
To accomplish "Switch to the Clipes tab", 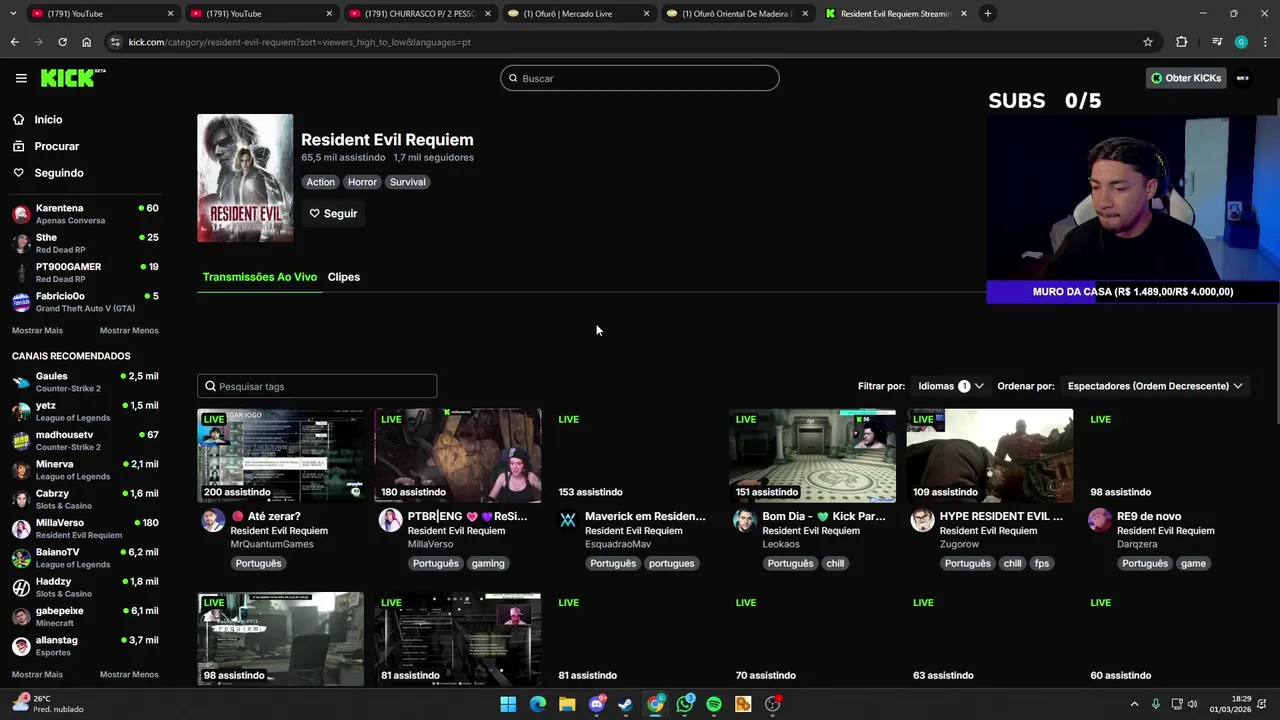I will [x=344, y=277].
